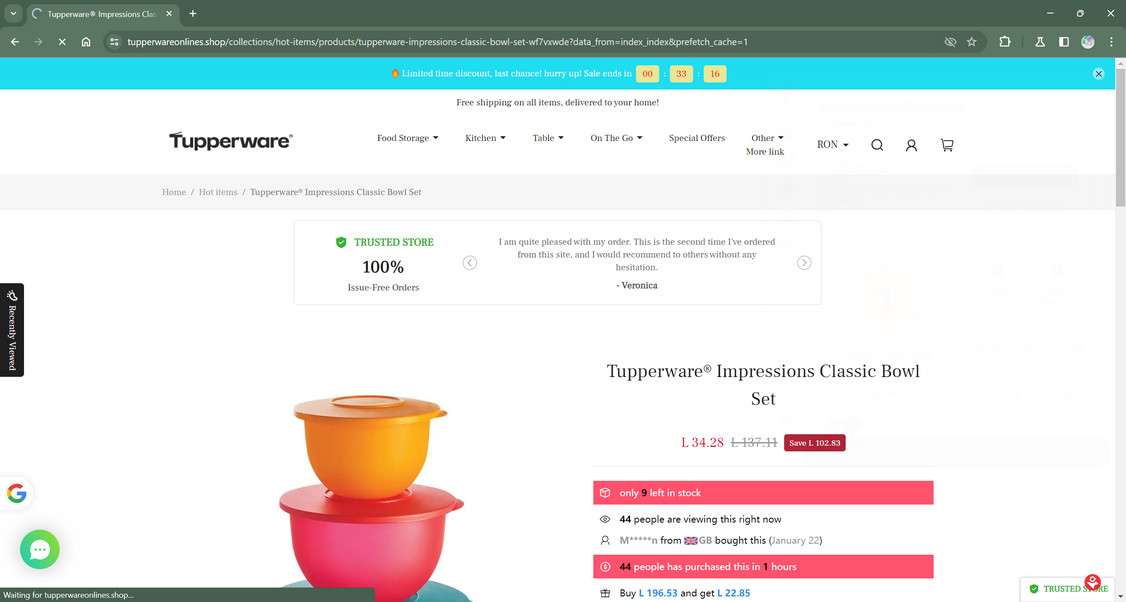Image resolution: width=1126 pixels, height=602 pixels.
Task: Toggle the browser side panel icon
Action: tap(1064, 42)
